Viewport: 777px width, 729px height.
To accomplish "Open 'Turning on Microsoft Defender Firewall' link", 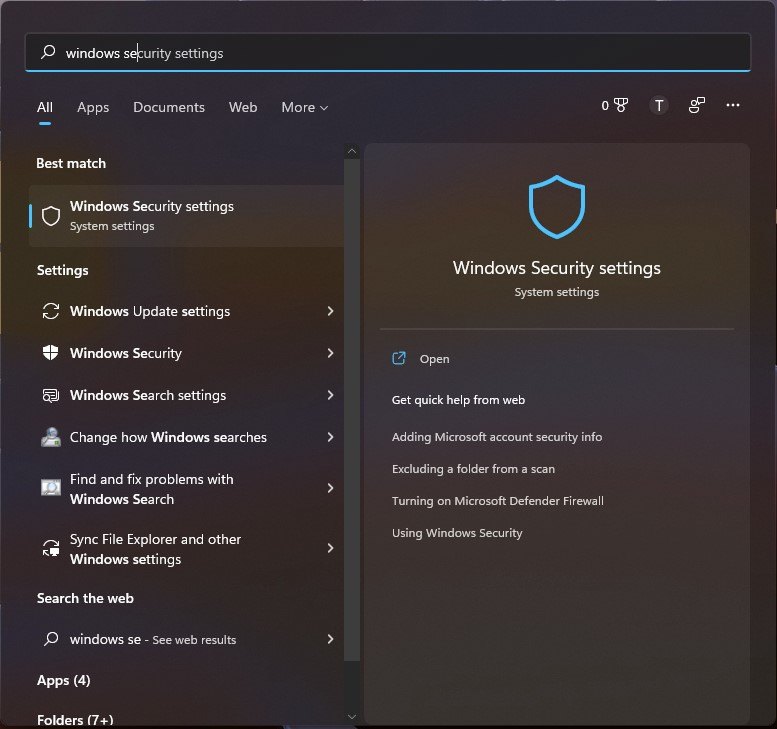I will pos(498,501).
